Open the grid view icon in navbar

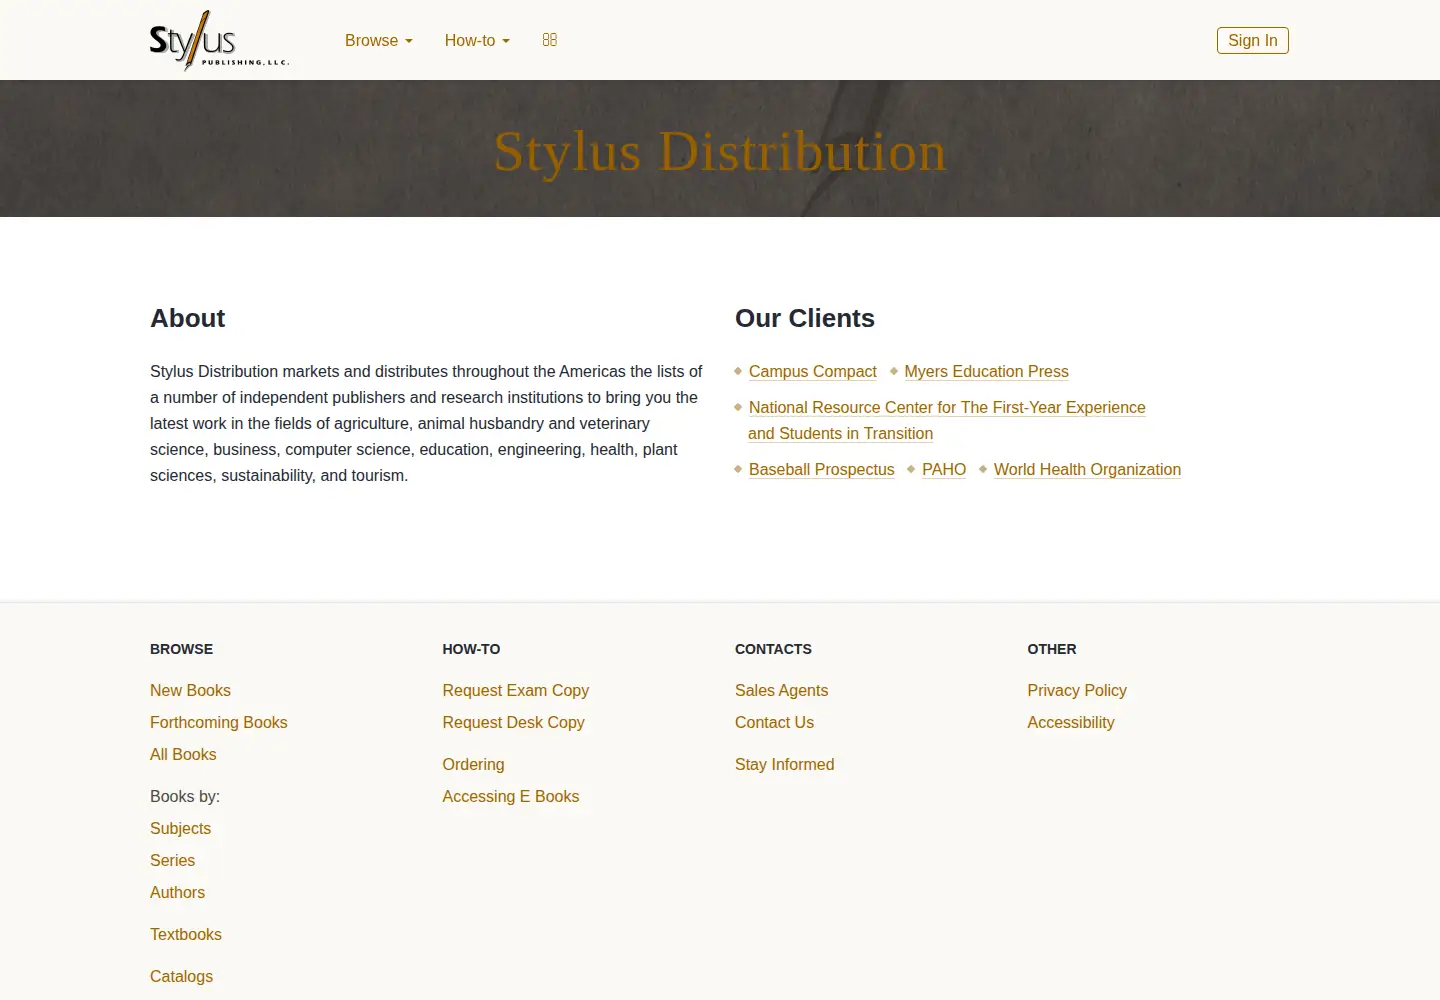pyautogui.click(x=550, y=40)
